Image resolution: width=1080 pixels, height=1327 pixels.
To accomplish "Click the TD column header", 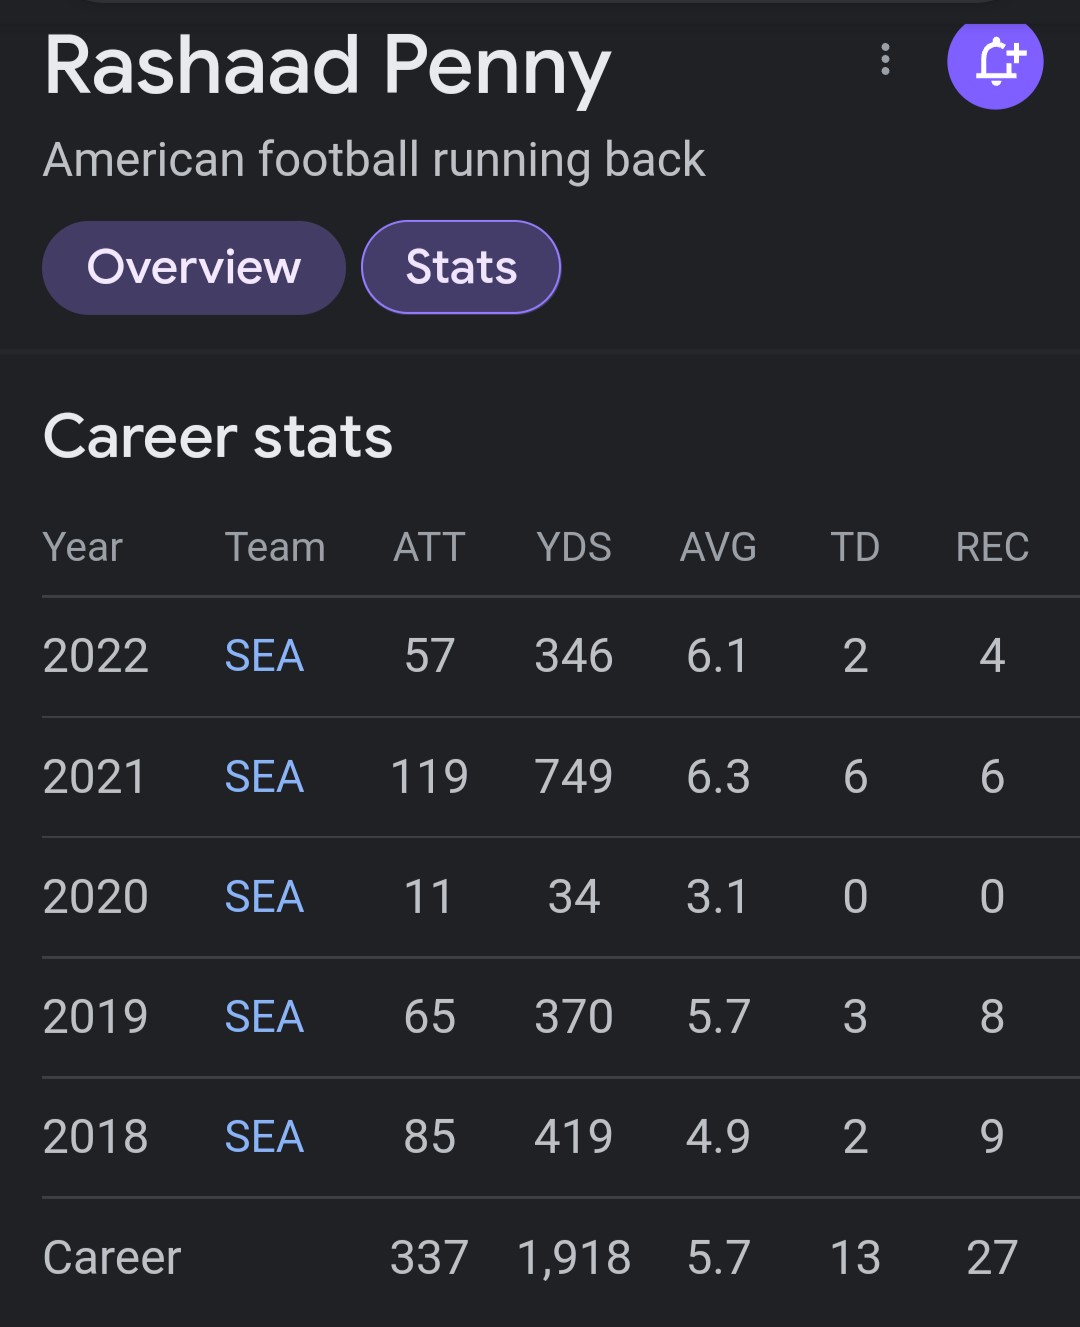I will pyautogui.click(x=855, y=548).
